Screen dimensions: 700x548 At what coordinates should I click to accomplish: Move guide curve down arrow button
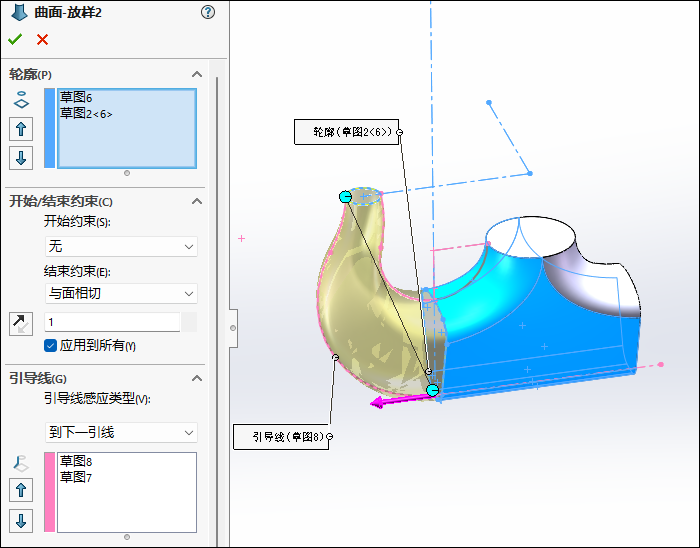click(21, 520)
